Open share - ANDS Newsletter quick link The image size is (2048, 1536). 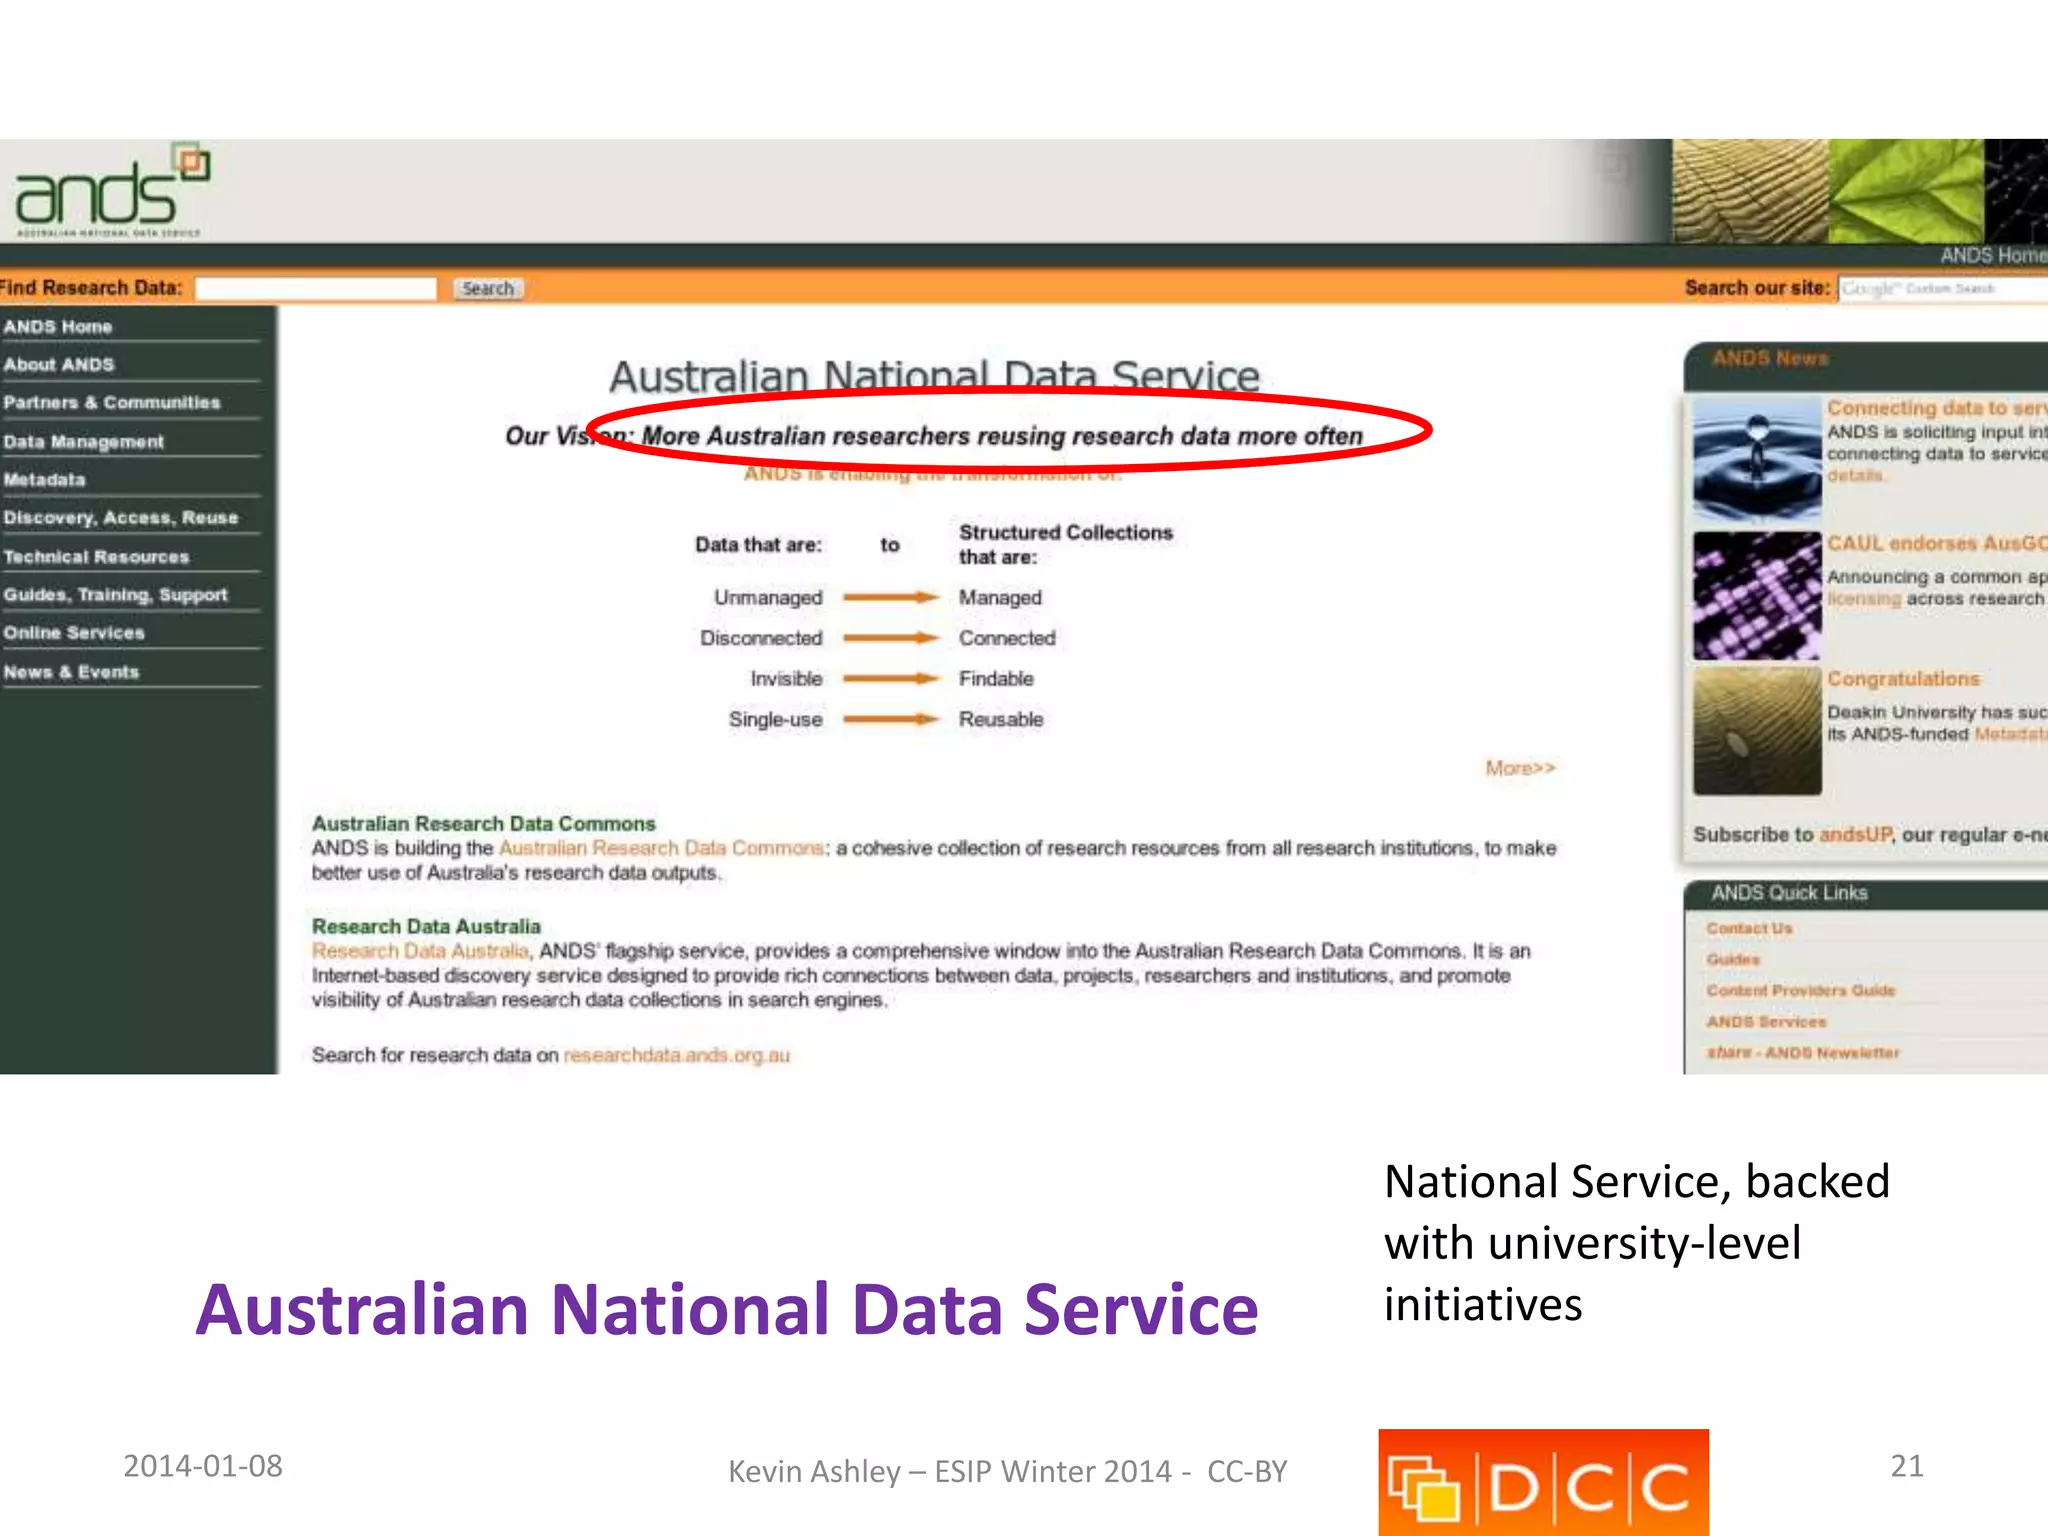[1803, 1053]
